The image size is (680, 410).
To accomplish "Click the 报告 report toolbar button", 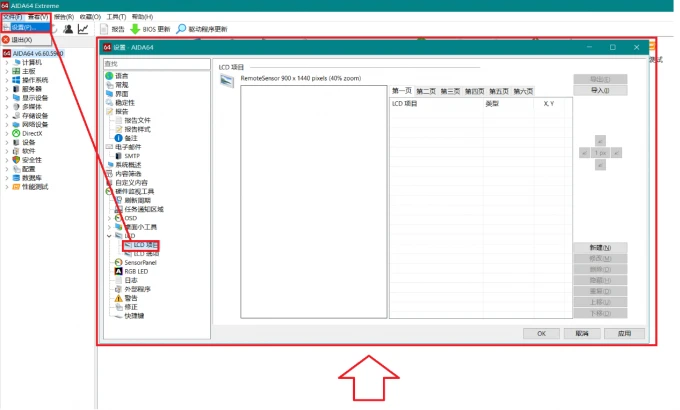I will [x=112, y=29].
